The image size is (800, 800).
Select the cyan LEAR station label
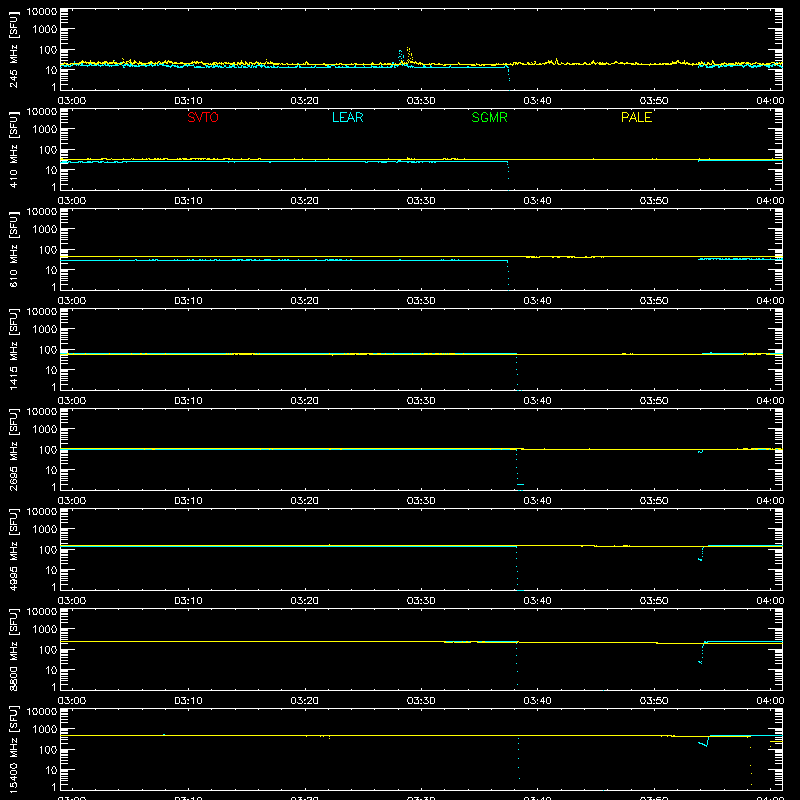[347, 117]
